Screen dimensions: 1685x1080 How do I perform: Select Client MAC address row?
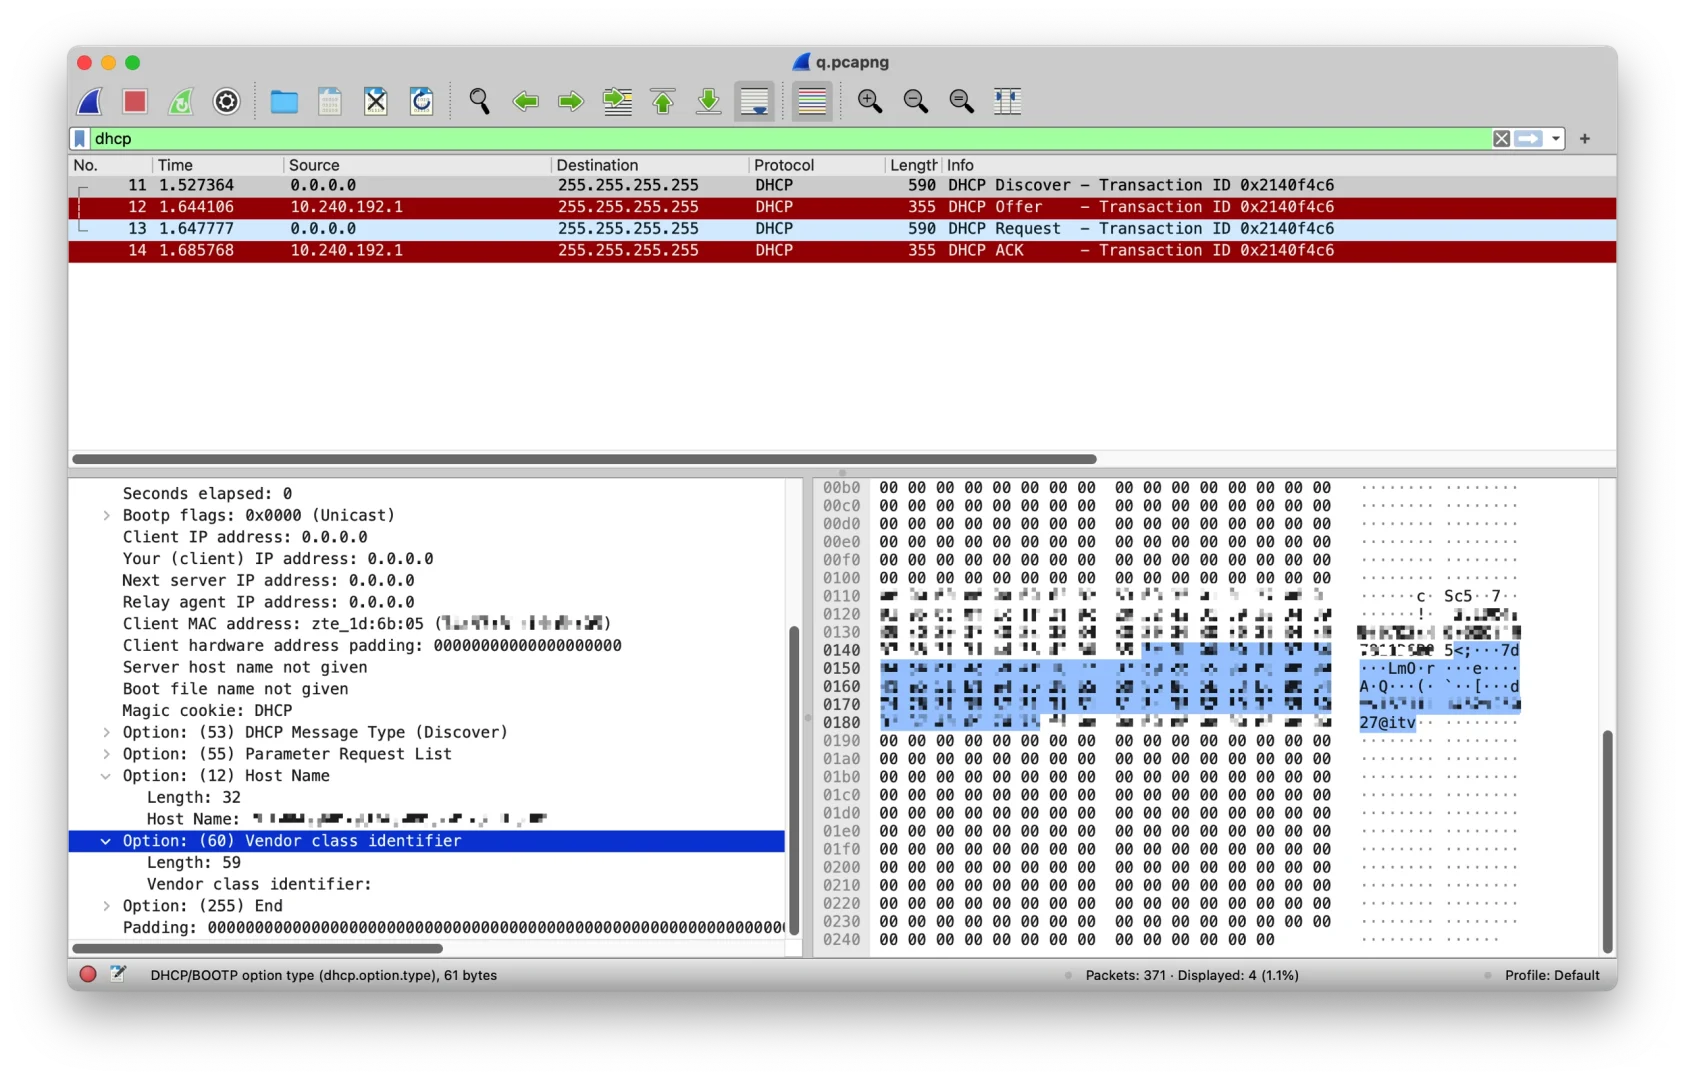(x=427, y=624)
